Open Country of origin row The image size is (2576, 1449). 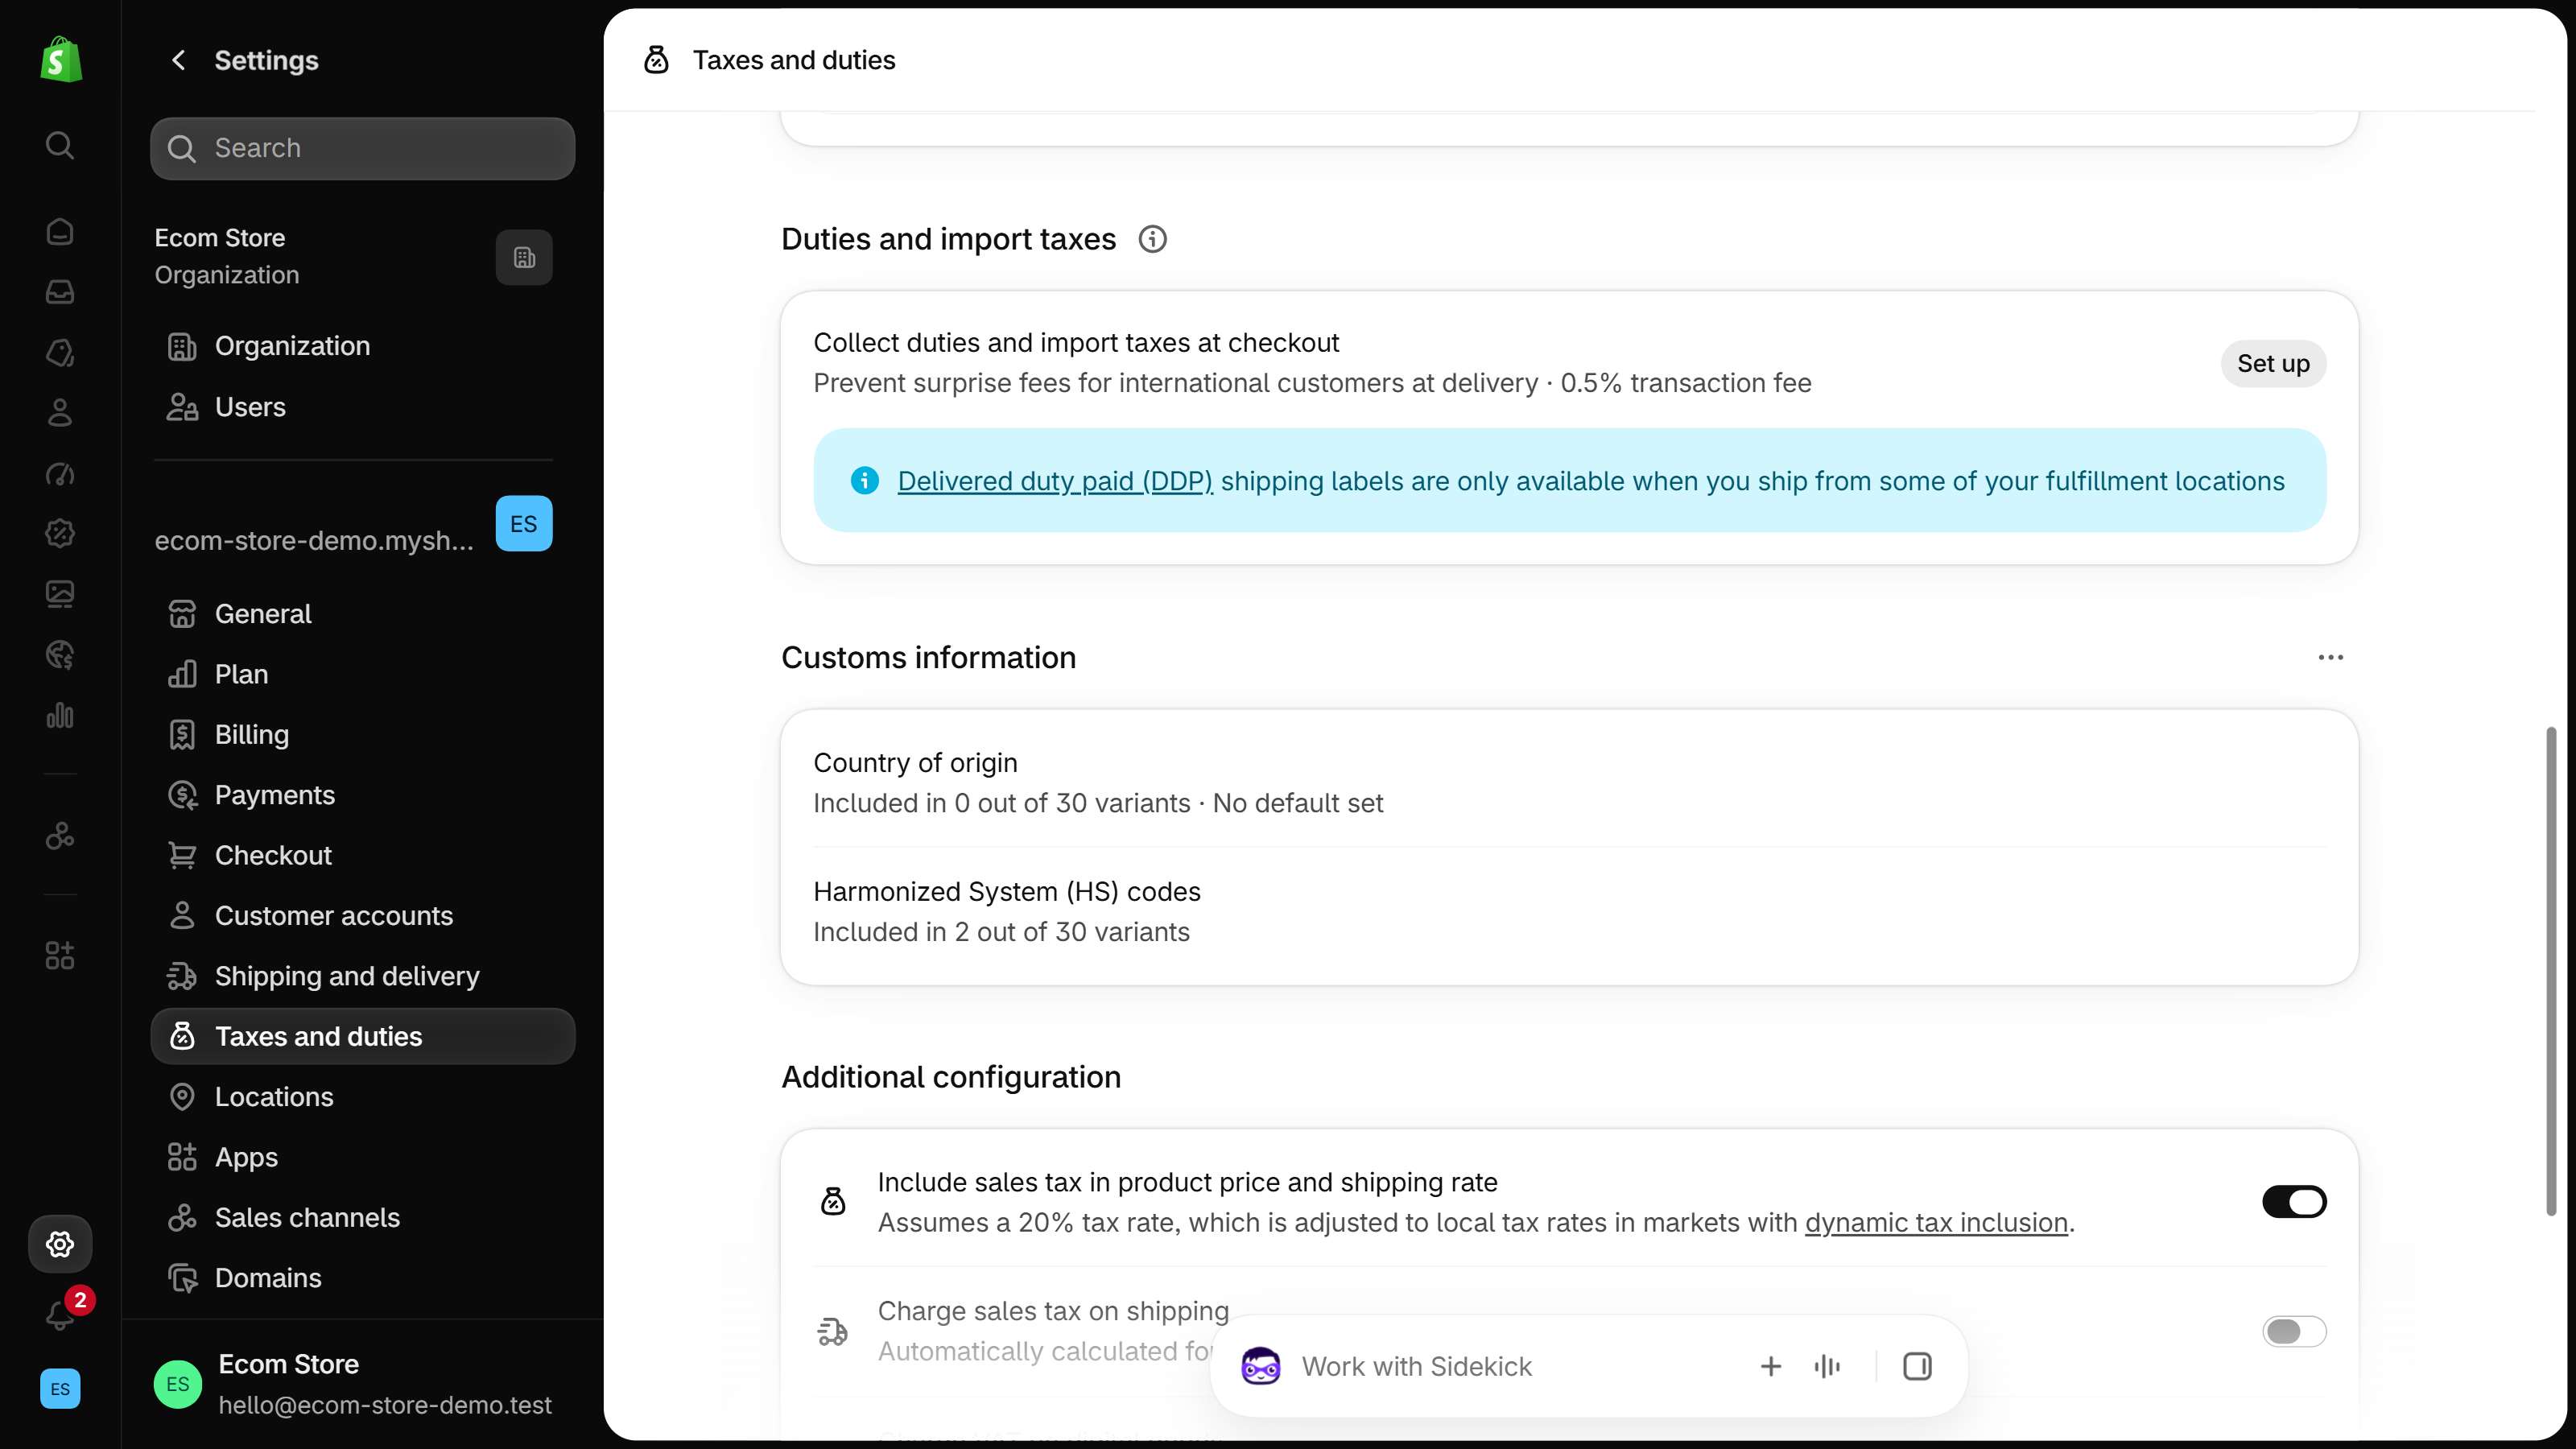click(x=1569, y=783)
